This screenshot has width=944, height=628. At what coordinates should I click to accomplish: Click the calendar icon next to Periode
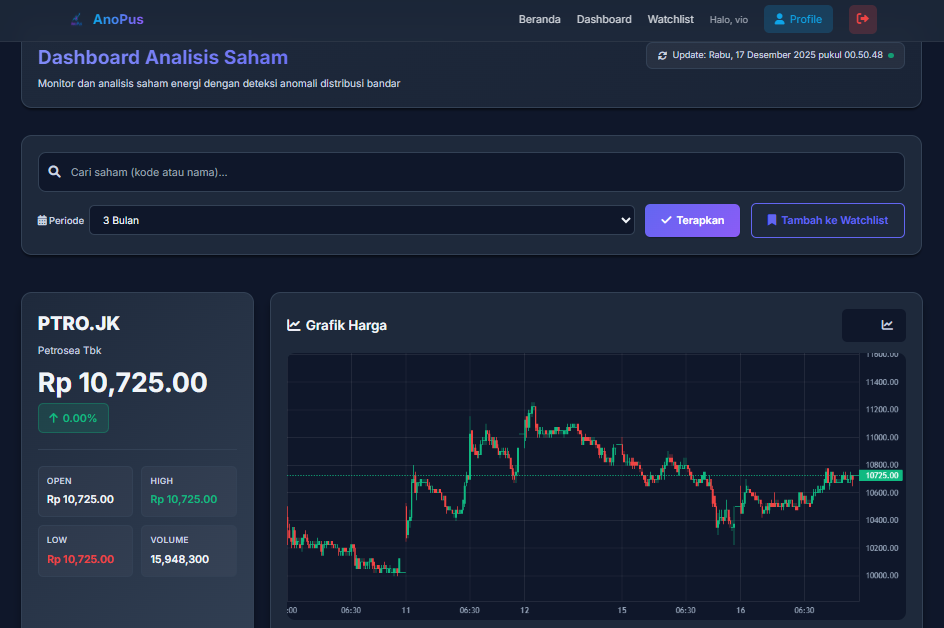pyautogui.click(x=42, y=220)
